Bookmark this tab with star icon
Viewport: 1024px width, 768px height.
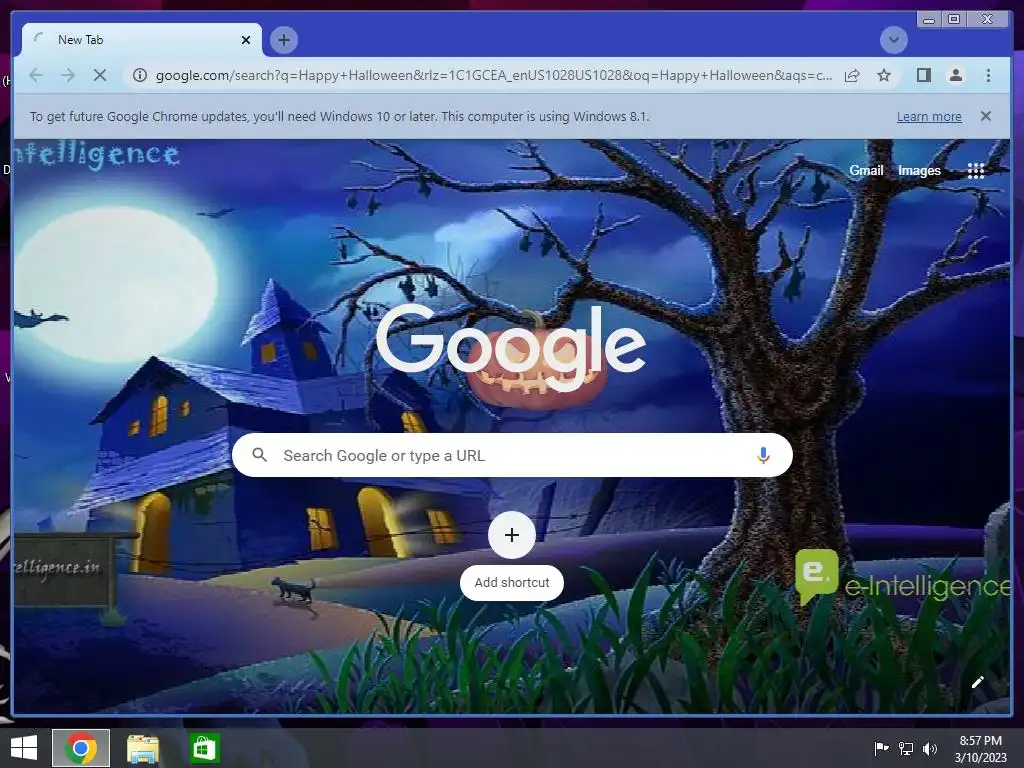pyautogui.click(x=884, y=76)
